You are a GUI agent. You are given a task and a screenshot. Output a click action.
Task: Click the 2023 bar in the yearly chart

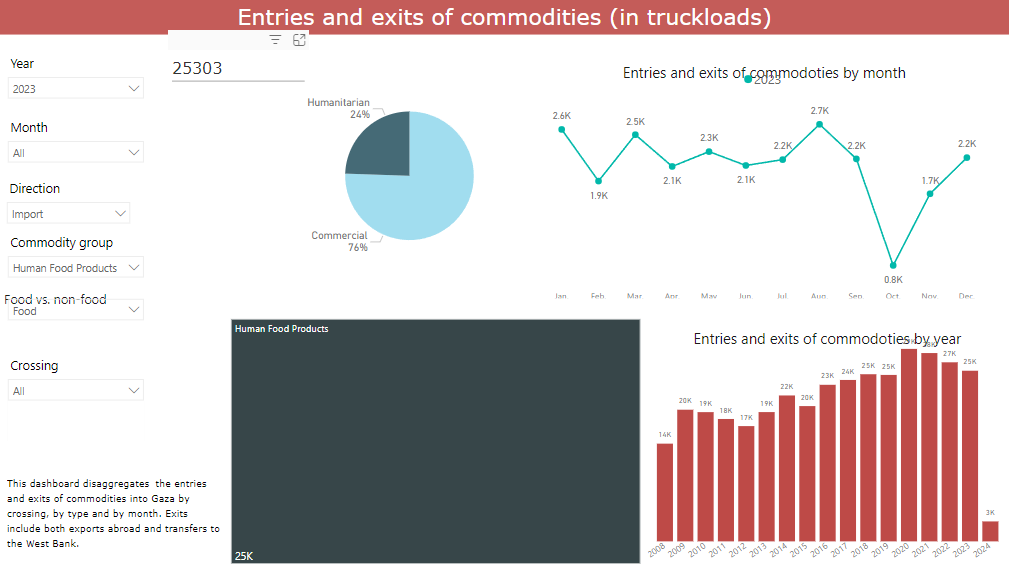point(970,456)
